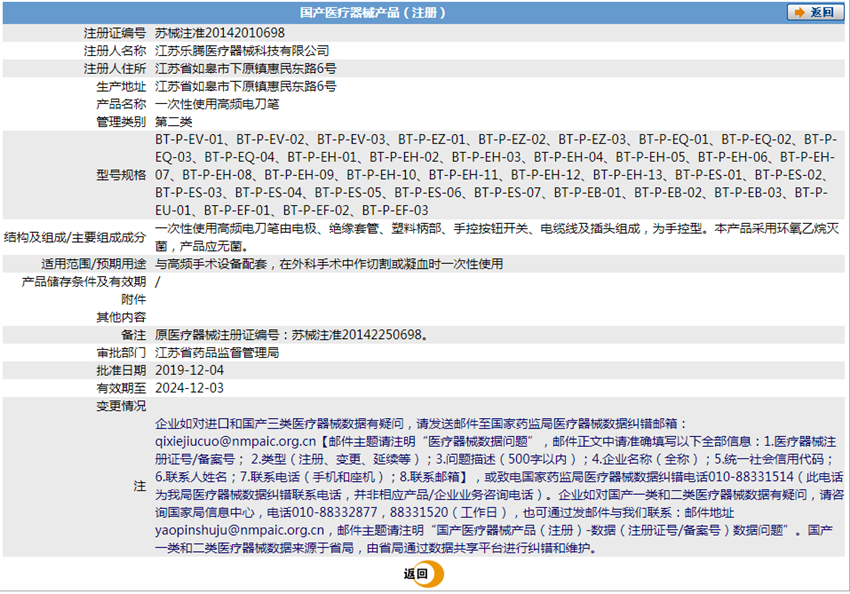Click the orange arrow icon in top 返回 button
The image size is (850, 594).
800,12
